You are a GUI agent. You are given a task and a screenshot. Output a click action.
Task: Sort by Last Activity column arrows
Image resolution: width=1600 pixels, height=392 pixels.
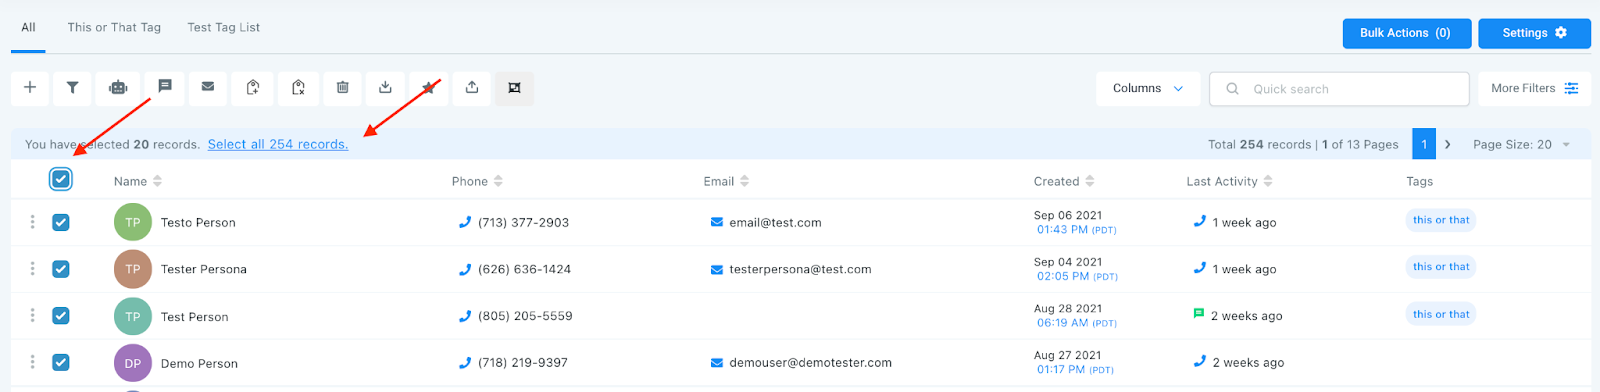1268,181
